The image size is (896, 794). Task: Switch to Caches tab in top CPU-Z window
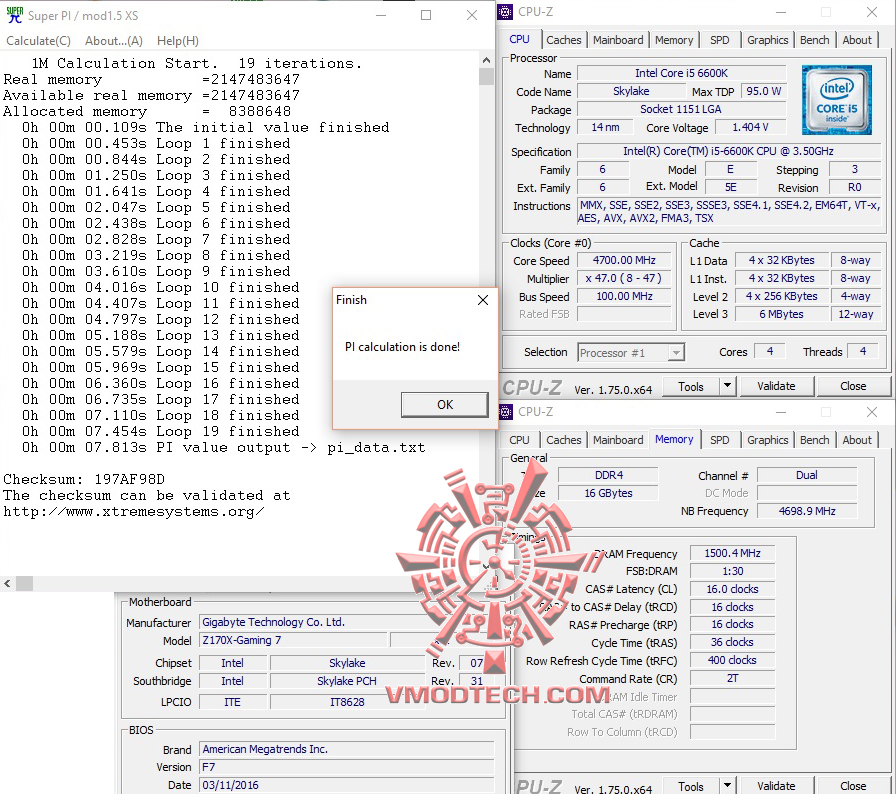563,40
